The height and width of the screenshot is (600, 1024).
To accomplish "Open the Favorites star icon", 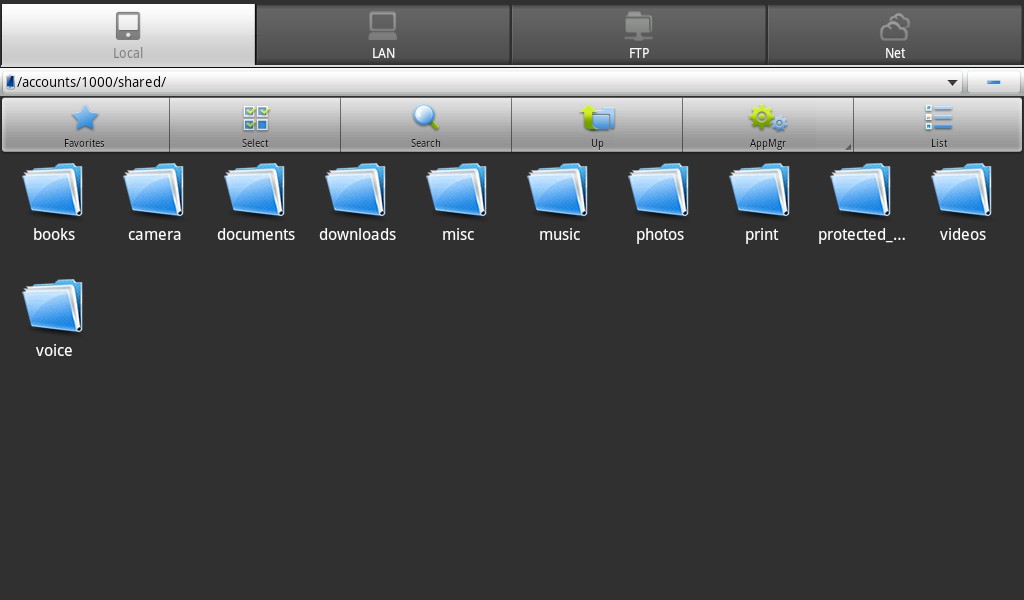I will point(85,124).
